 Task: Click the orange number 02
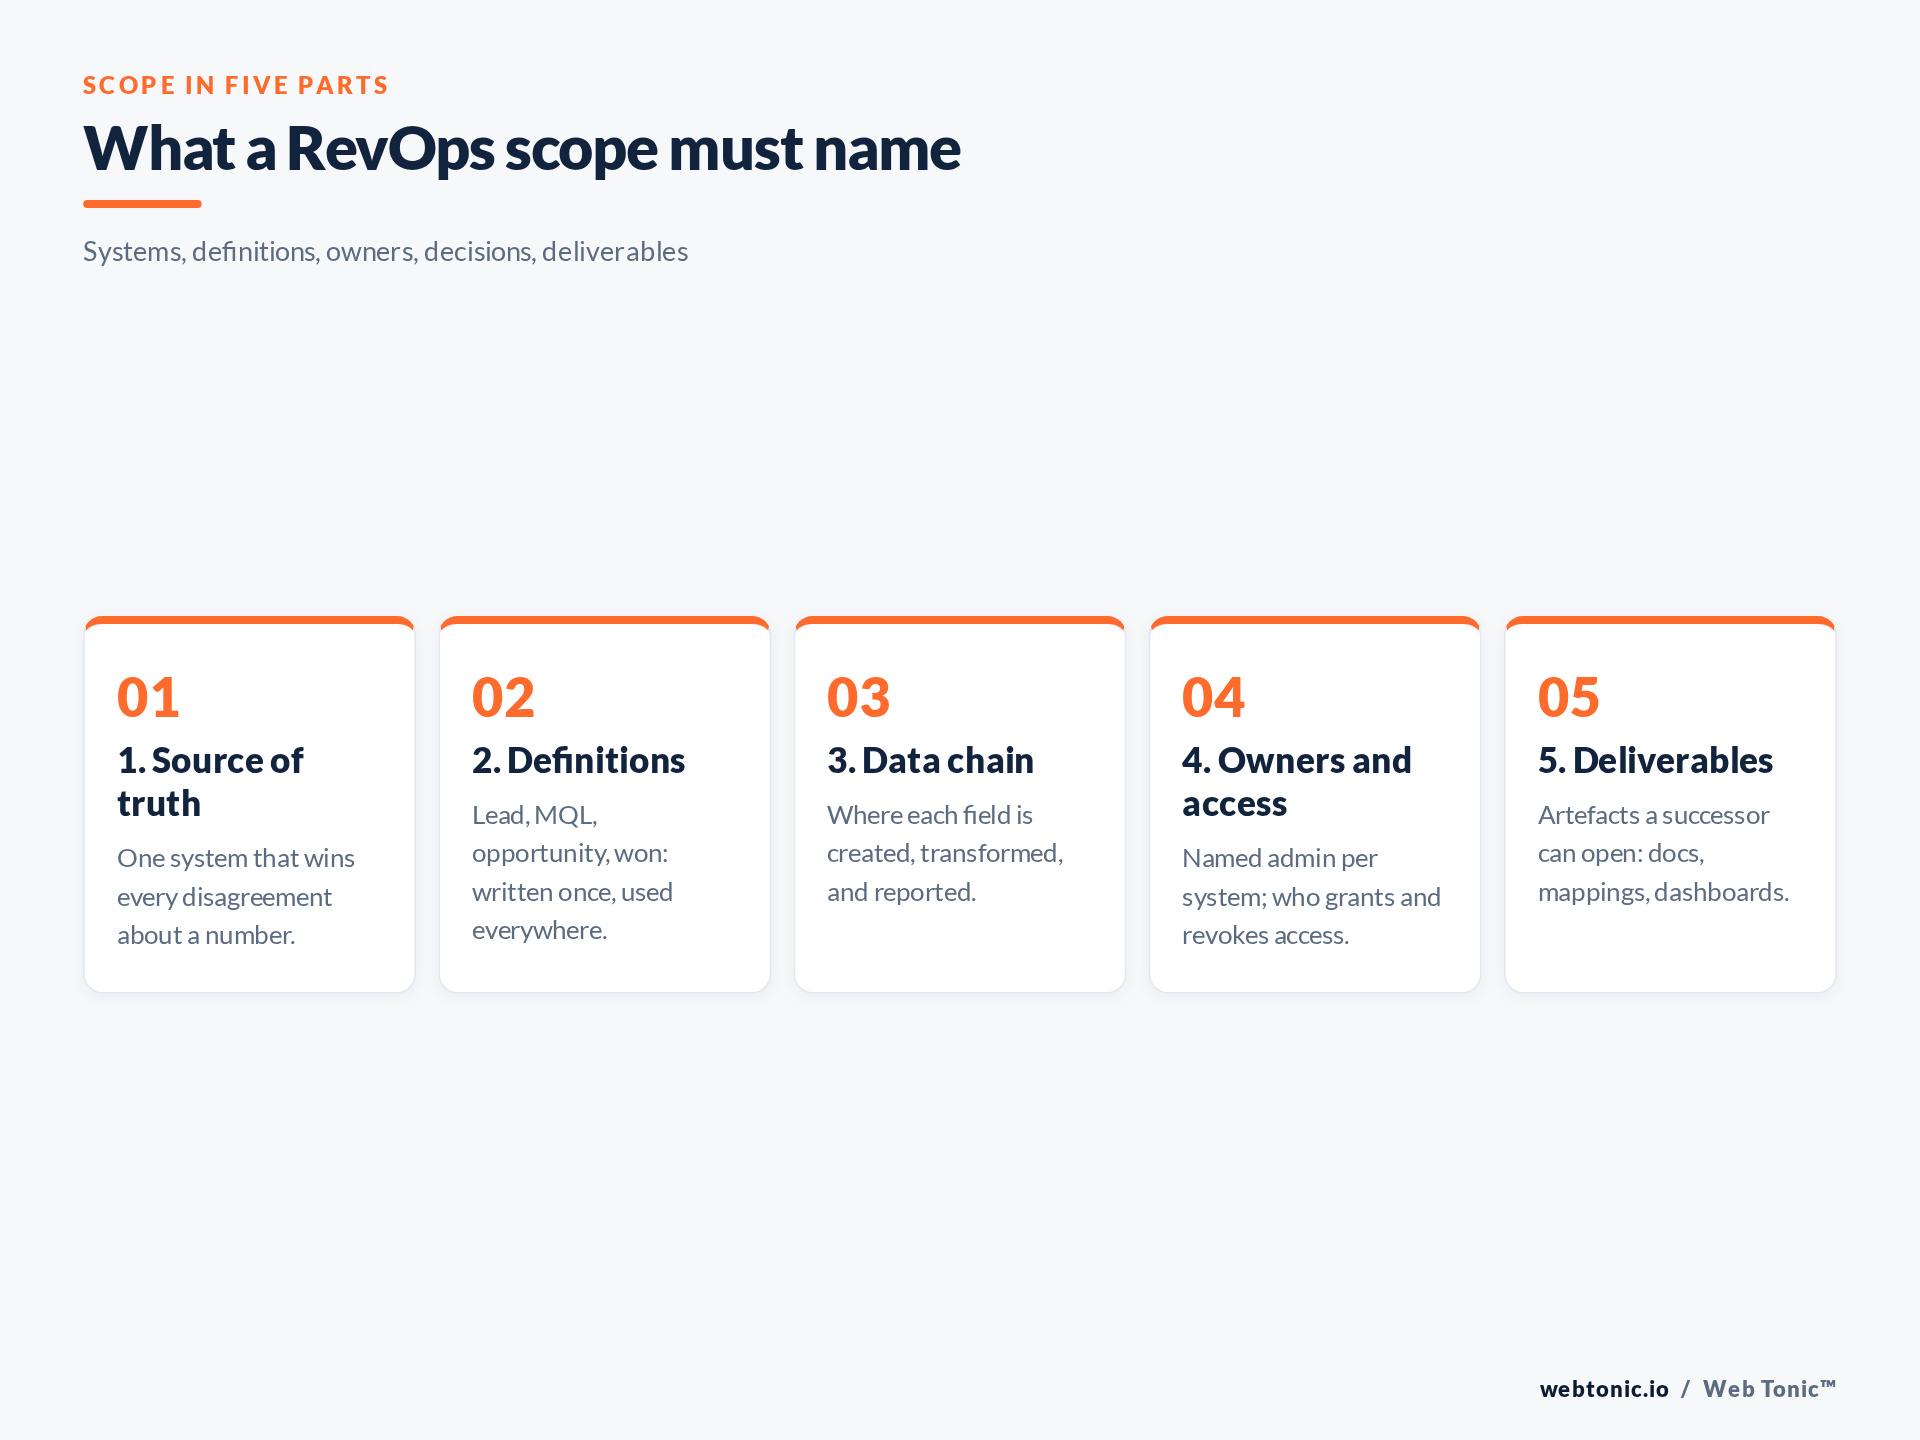click(x=503, y=697)
